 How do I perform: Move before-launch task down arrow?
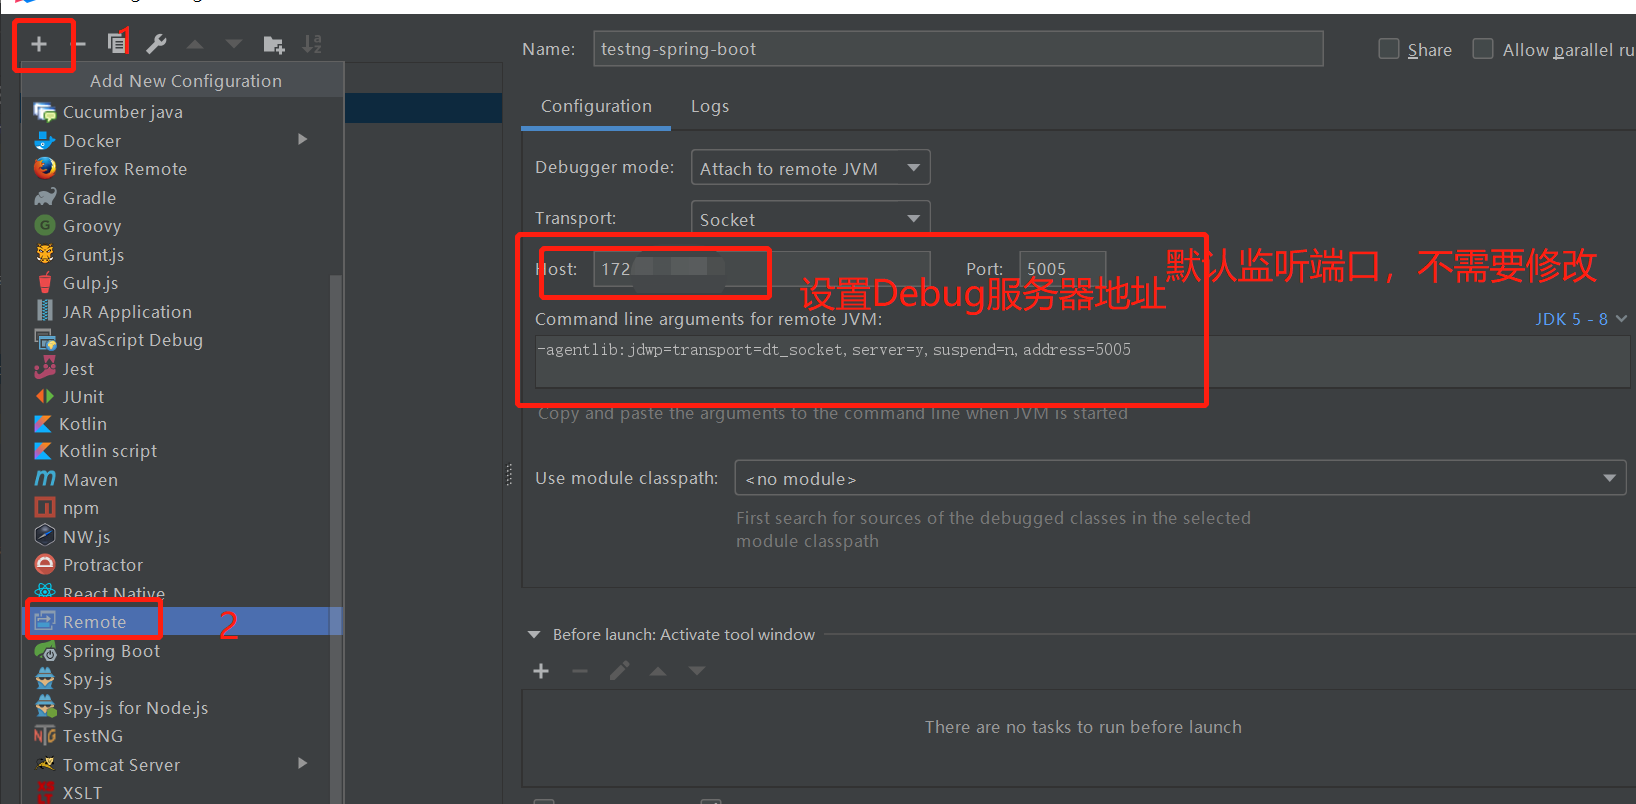(697, 671)
